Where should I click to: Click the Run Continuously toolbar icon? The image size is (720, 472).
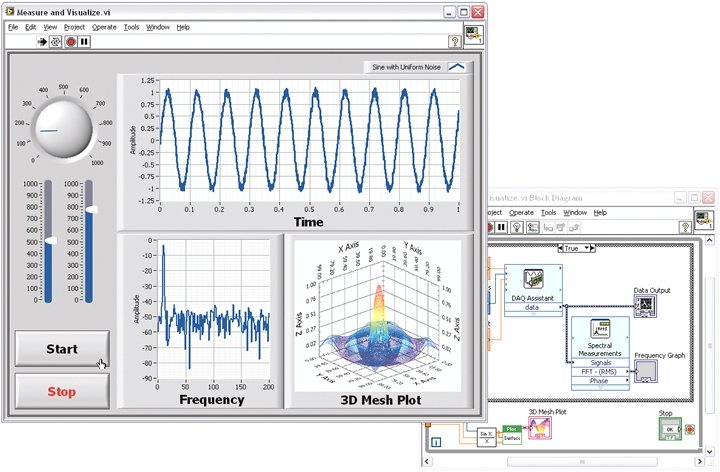click(x=56, y=43)
